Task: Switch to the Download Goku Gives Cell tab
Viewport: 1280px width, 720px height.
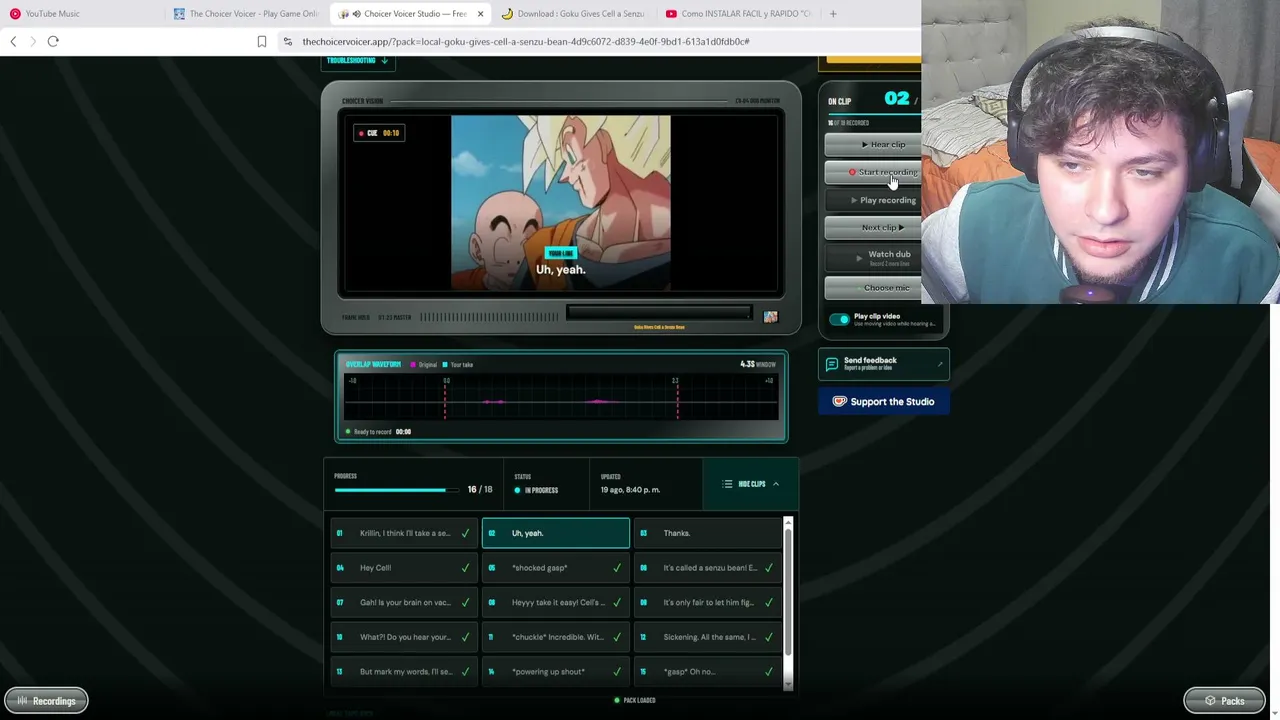Action: pyautogui.click(x=573, y=14)
